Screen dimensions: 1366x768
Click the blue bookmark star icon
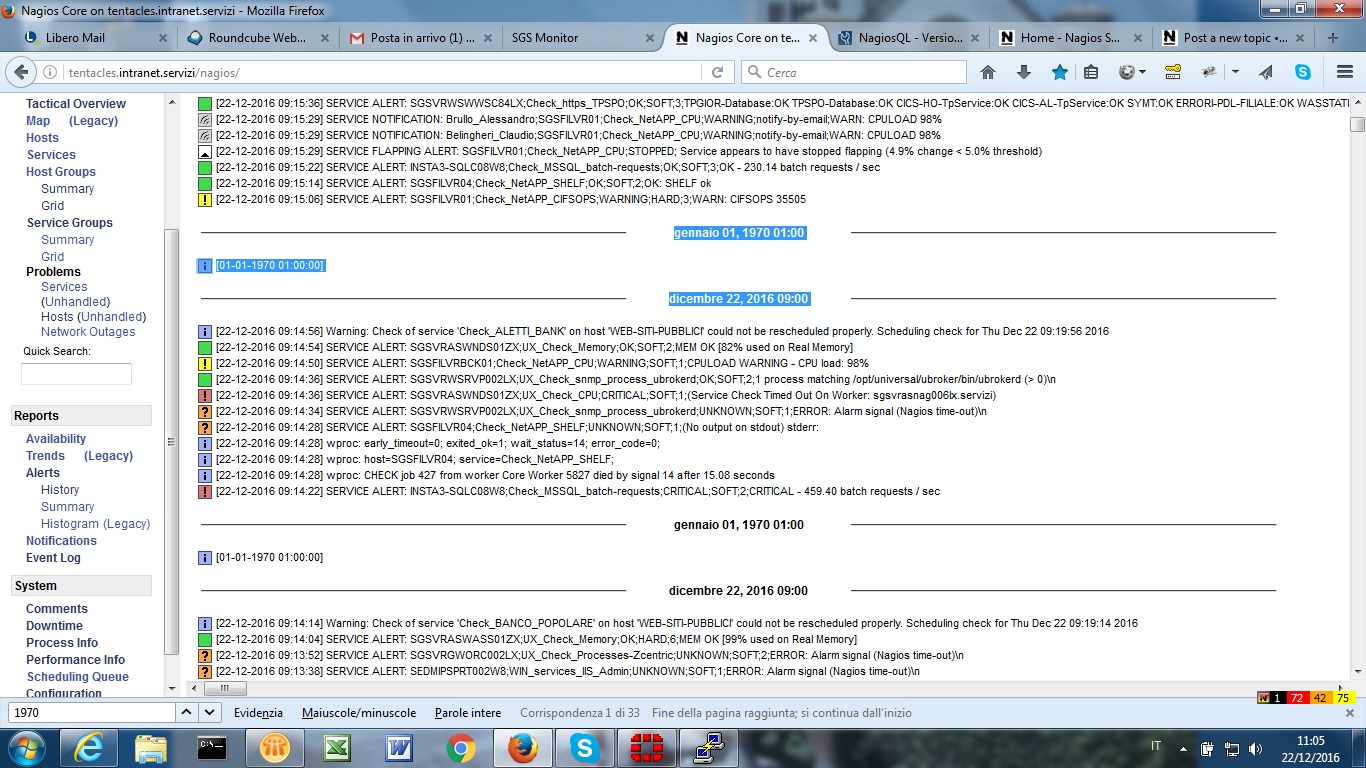click(1059, 72)
